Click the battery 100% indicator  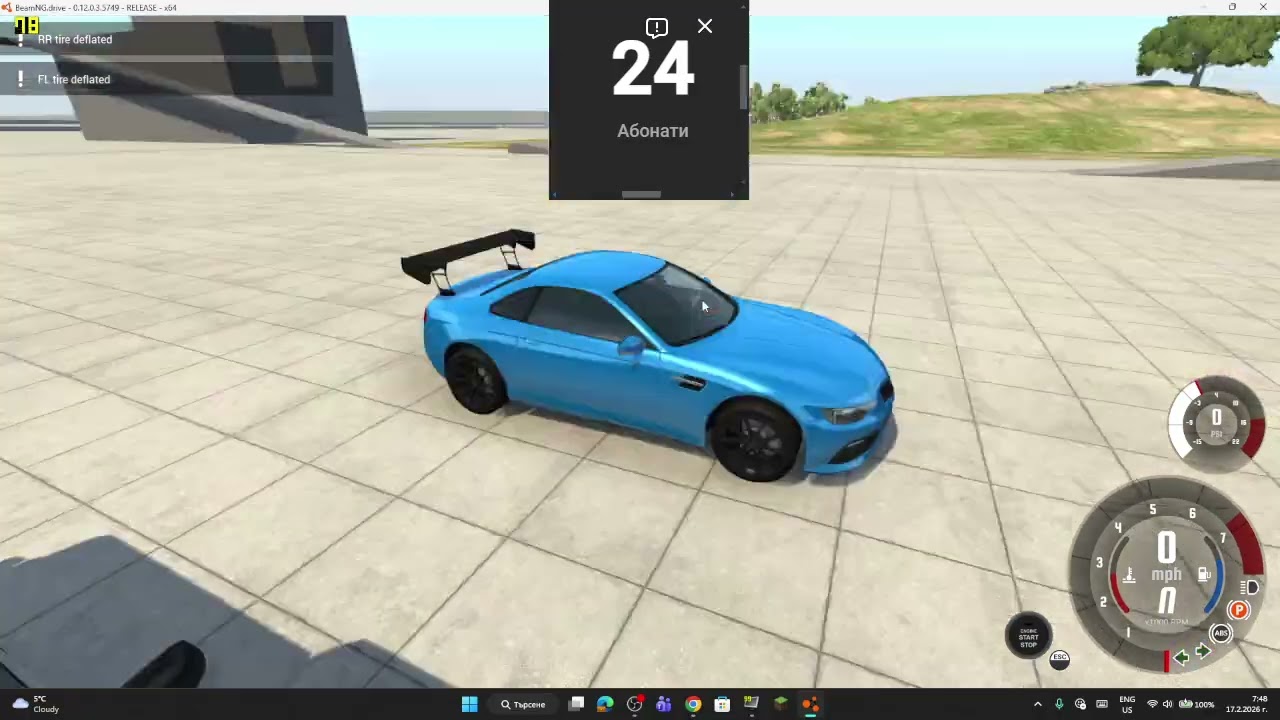coord(1197,704)
